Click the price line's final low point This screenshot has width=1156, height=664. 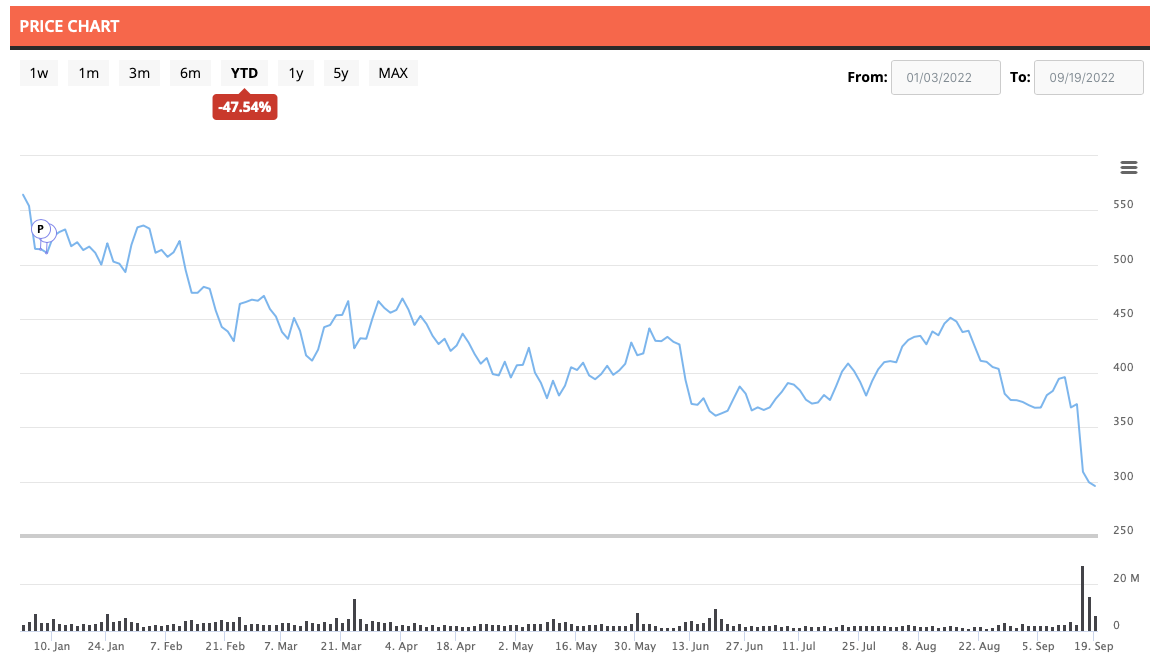coord(1095,486)
